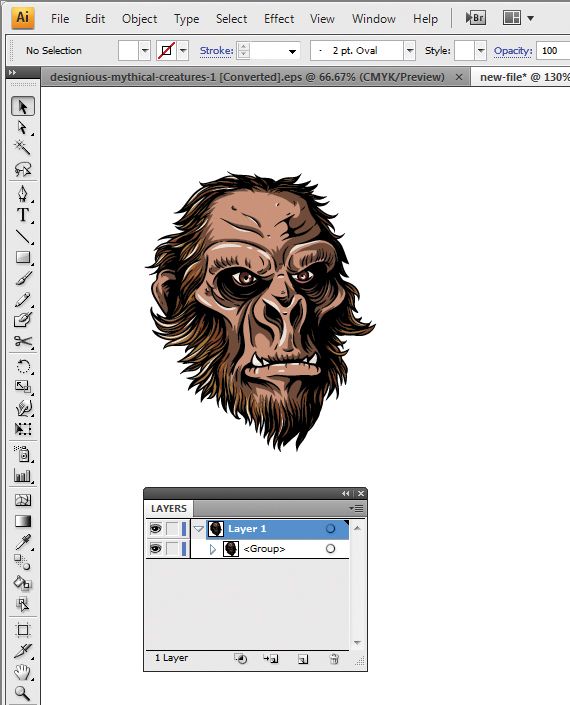Click the Opacity panel link
The image size is (570, 705).
(x=513, y=50)
